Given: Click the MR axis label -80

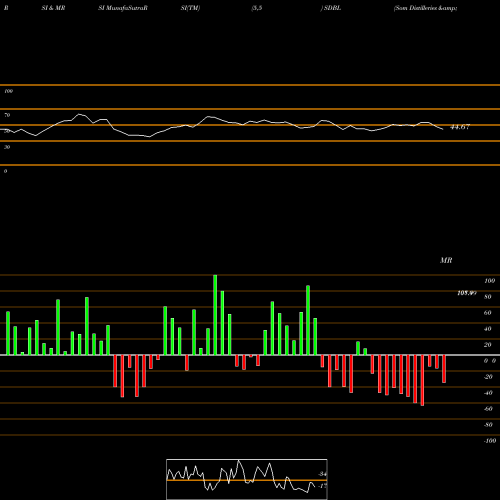Looking at the screenshot, I should point(488,425).
